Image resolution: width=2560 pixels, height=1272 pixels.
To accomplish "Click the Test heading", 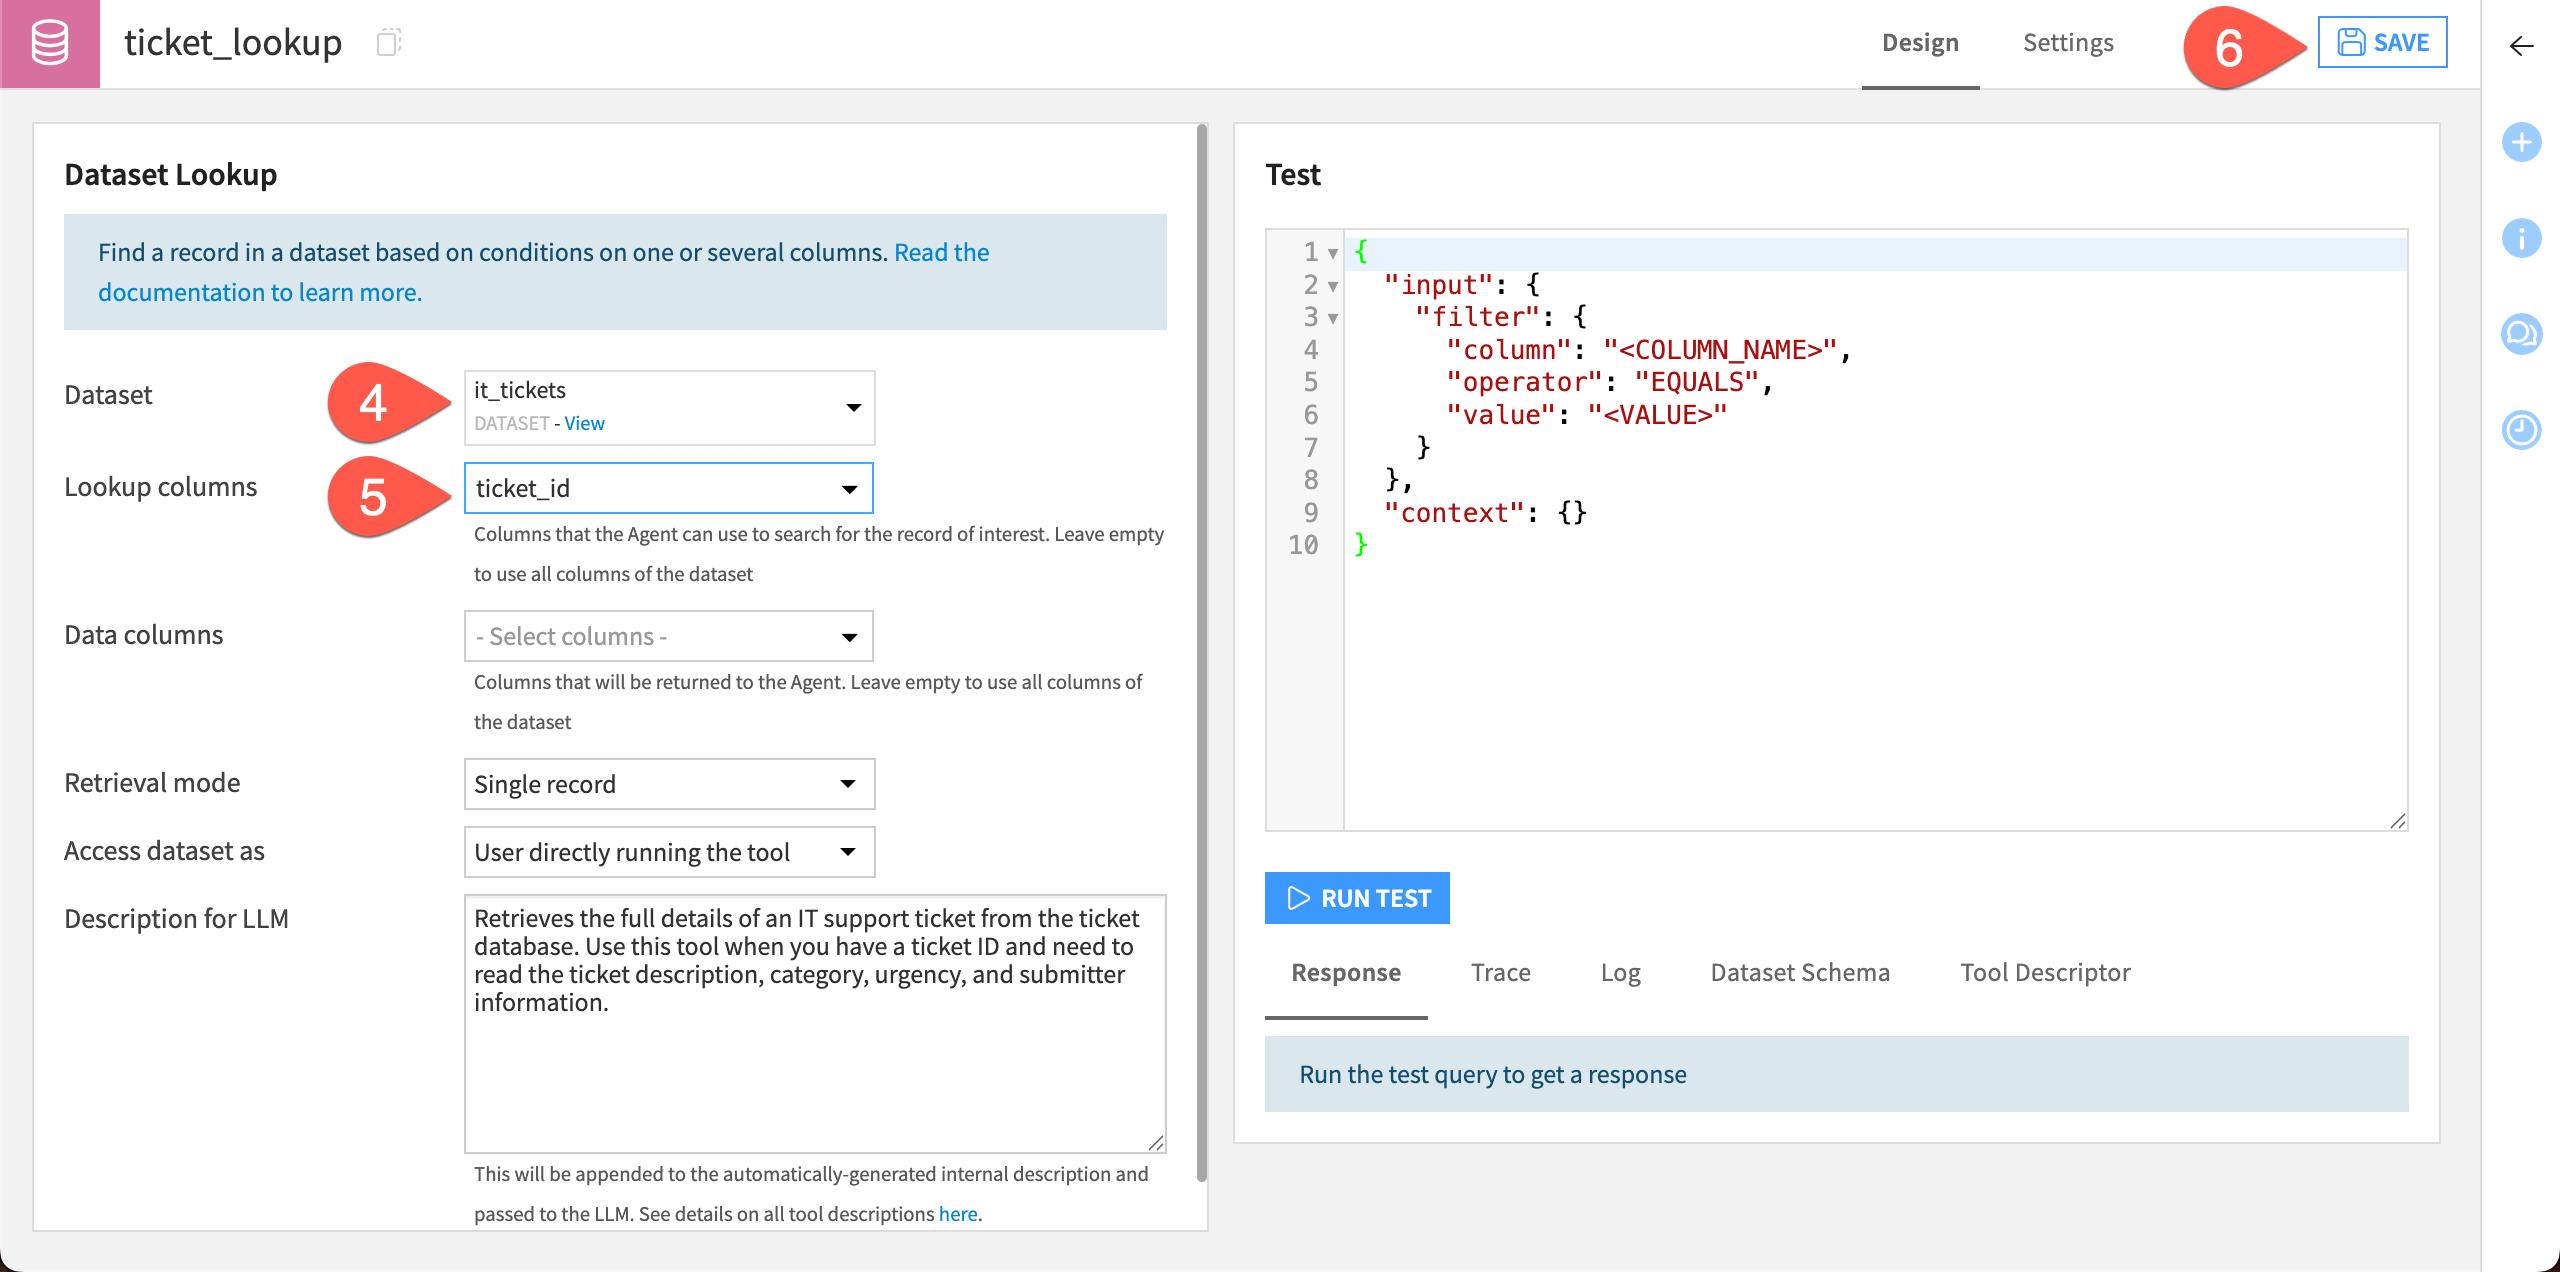I will pyautogui.click(x=1293, y=175).
